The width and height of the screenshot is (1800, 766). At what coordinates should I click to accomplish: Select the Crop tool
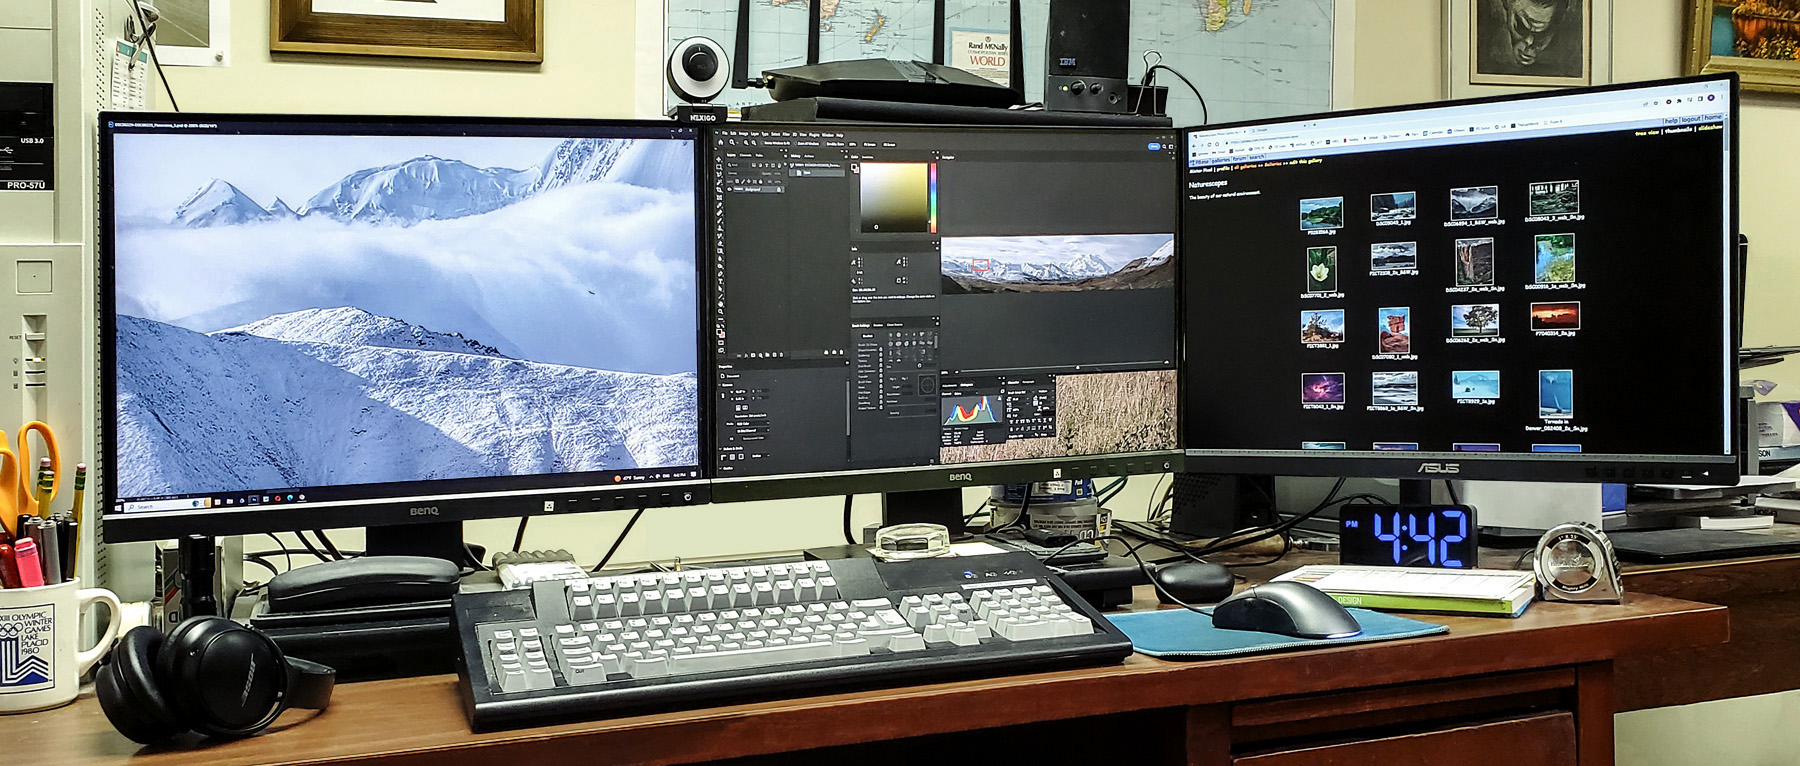(x=719, y=189)
